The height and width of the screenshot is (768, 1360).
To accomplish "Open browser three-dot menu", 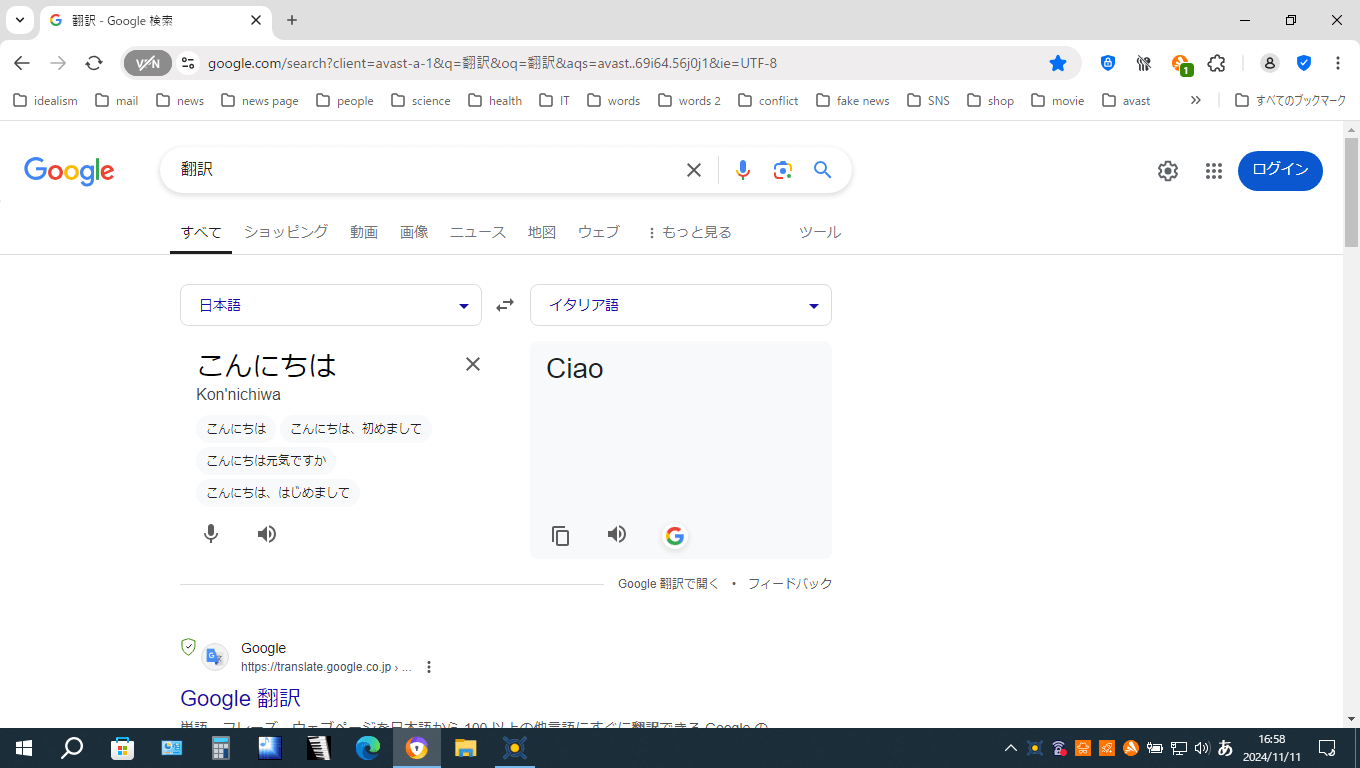I will click(1338, 63).
